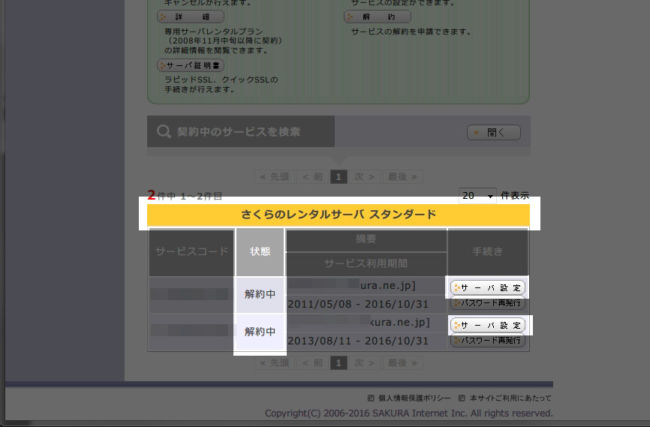Click 解約中 status of the 2011/05/08 service
The width and height of the screenshot is (650, 427).
tap(260, 294)
